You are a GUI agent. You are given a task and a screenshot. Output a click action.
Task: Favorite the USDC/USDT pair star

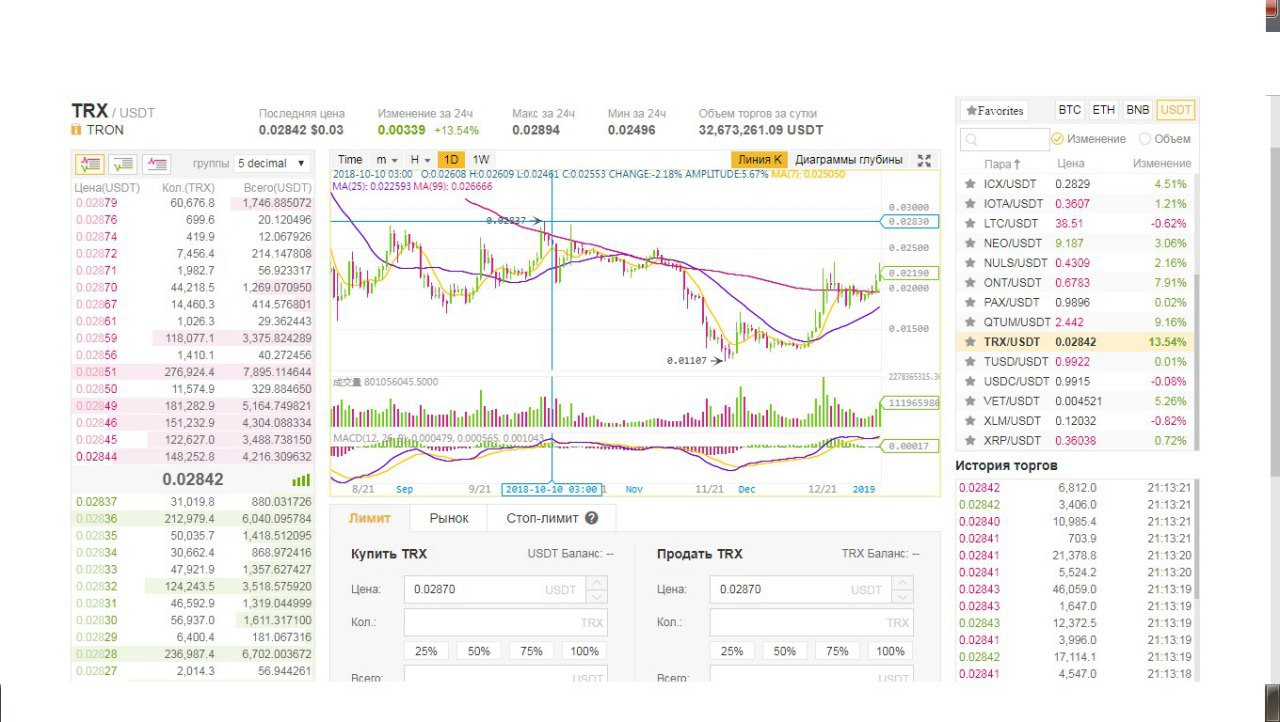[x=969, y=381]
